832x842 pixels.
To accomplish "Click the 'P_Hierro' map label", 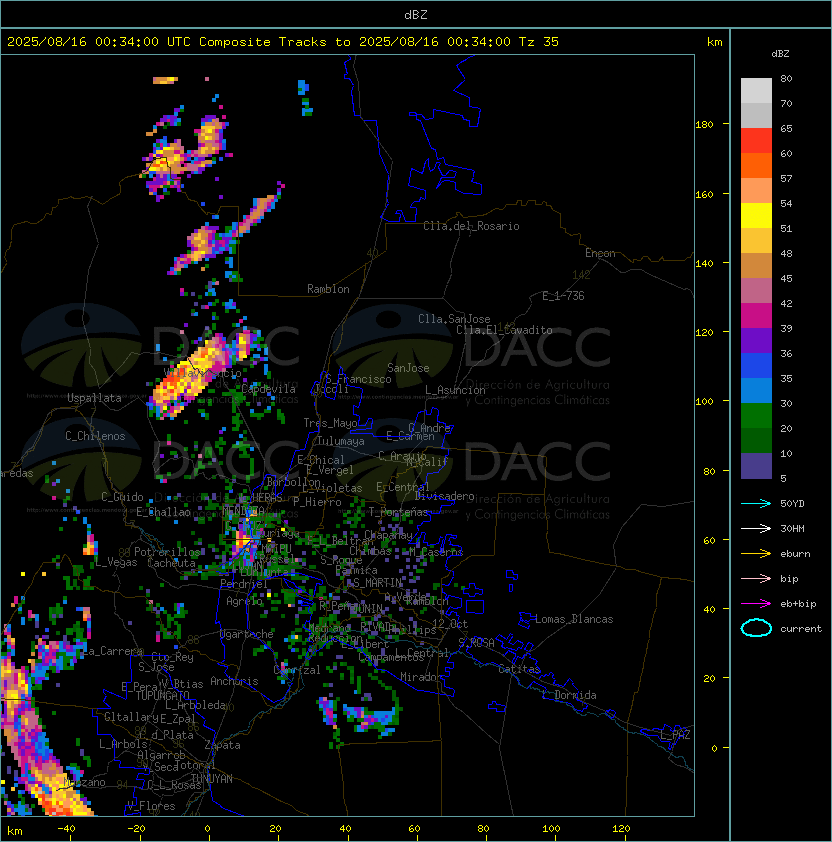I will (x=317, y=502).
